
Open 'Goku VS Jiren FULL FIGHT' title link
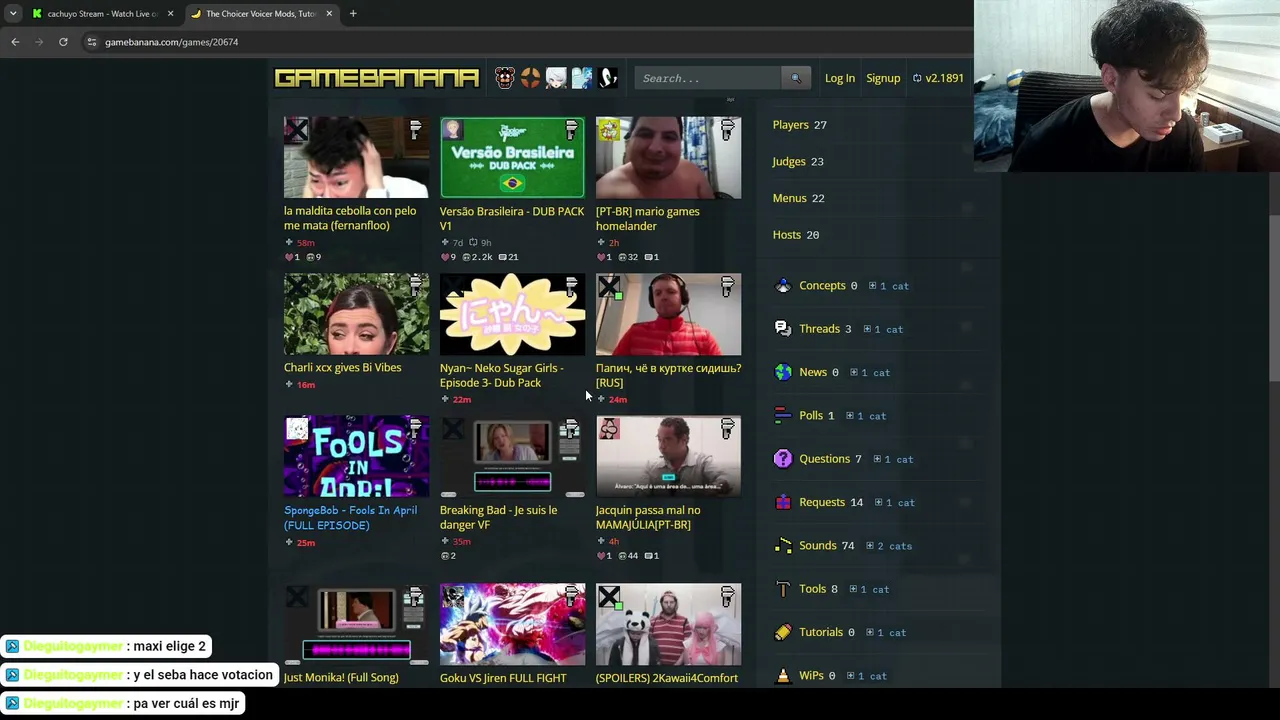tap(503, 678)
